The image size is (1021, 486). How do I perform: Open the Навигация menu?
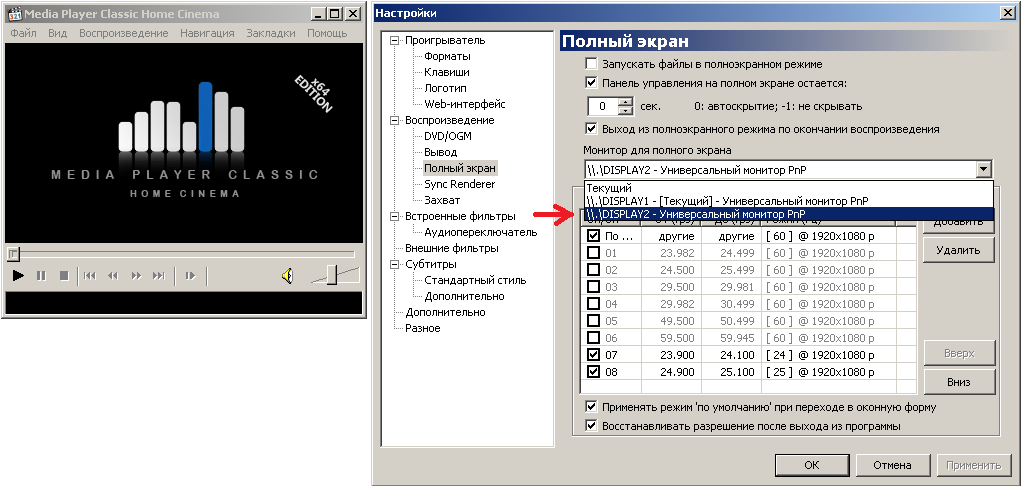207,33
